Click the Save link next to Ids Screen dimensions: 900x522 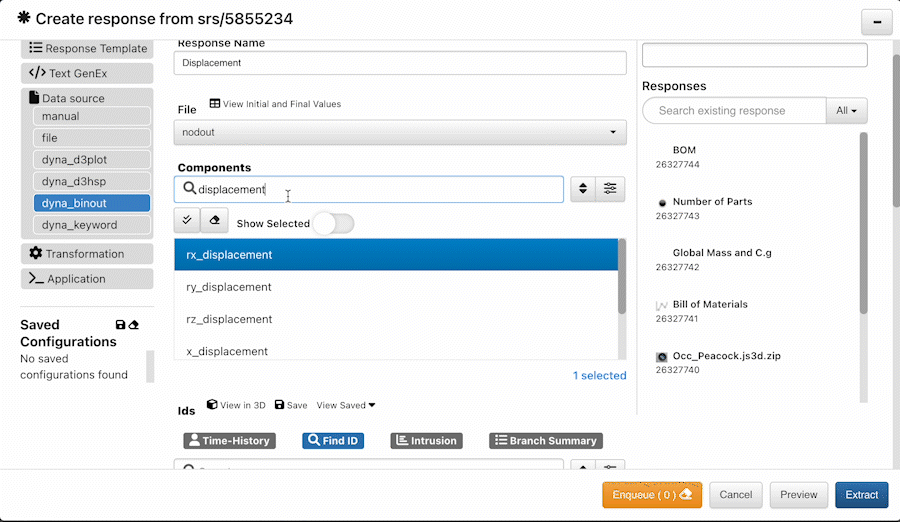(291, 405)
